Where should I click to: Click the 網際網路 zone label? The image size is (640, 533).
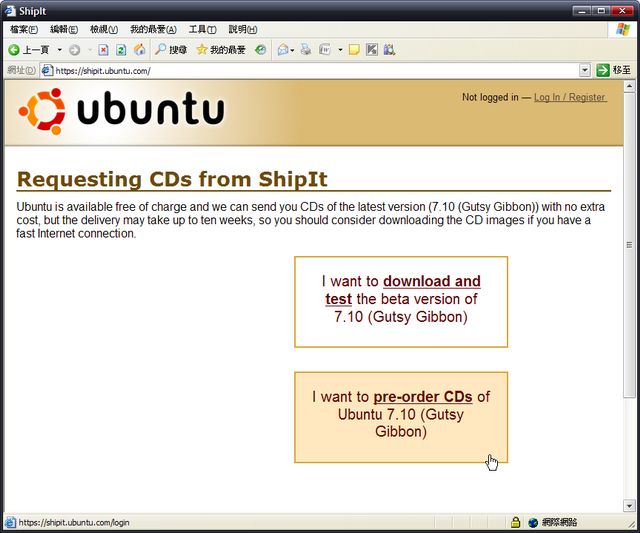(x=559, y=522)
